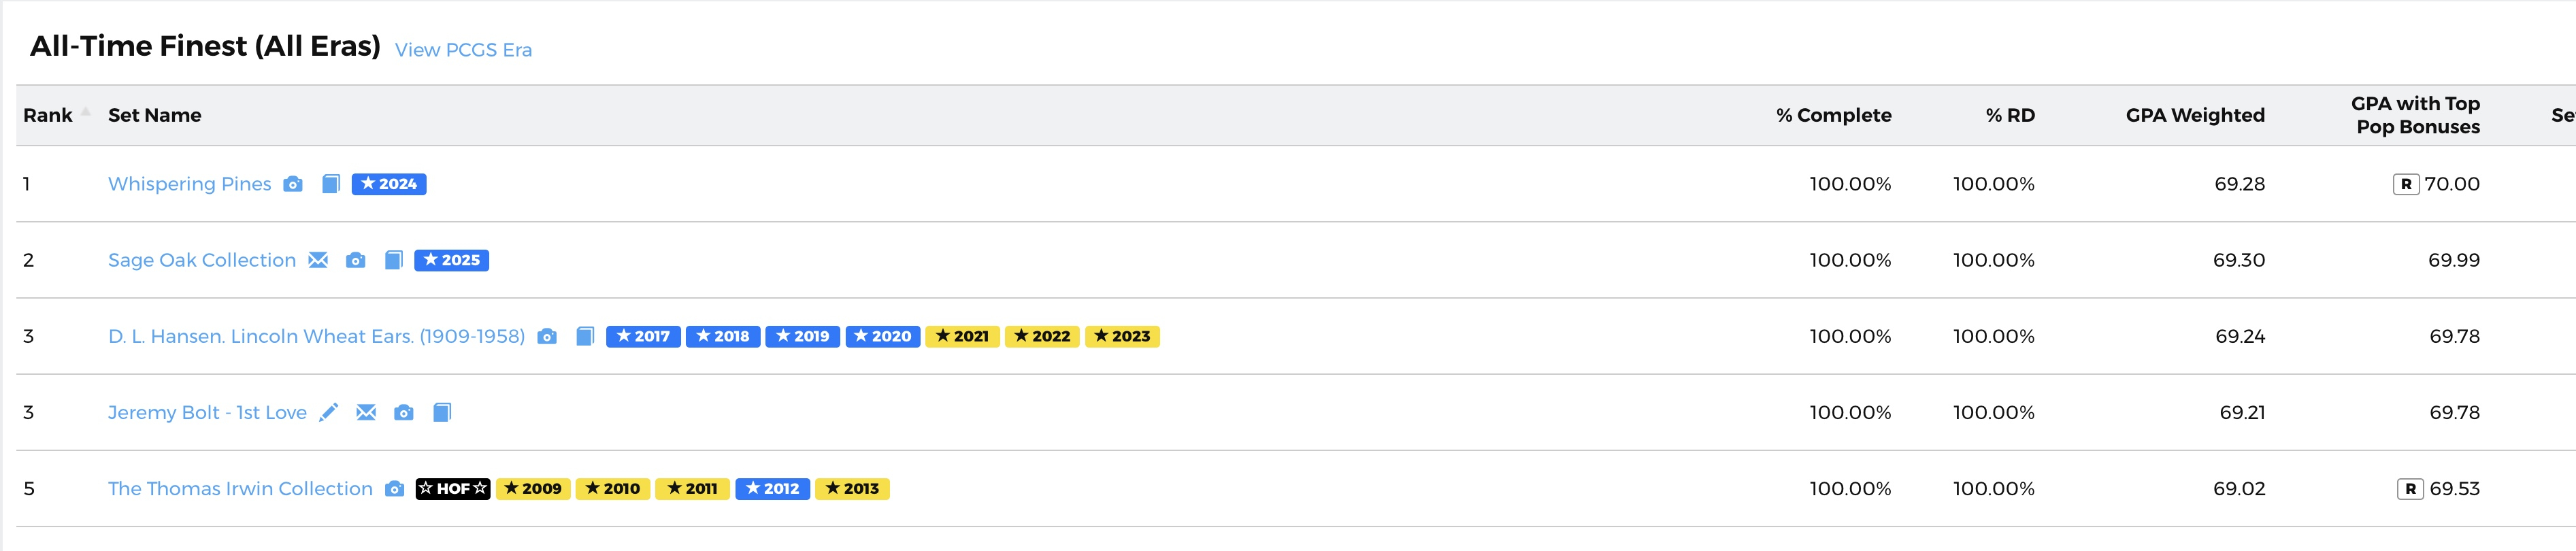2576x551 pixels.
Task: Sort by GPA Weighted column header
Action: 2195,115
